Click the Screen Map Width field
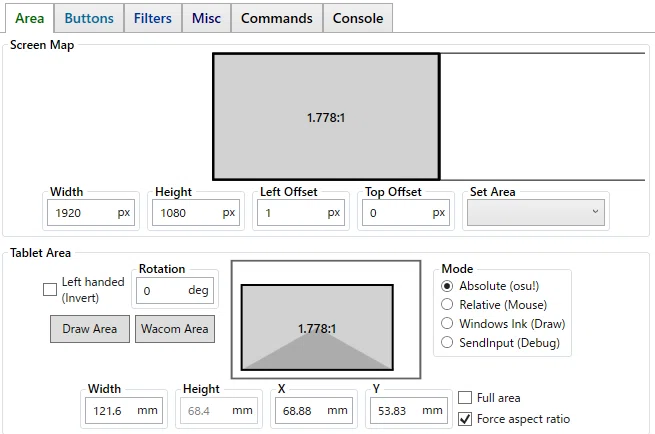The width and height of the screenshot is (655, 434). coord(91,213)
